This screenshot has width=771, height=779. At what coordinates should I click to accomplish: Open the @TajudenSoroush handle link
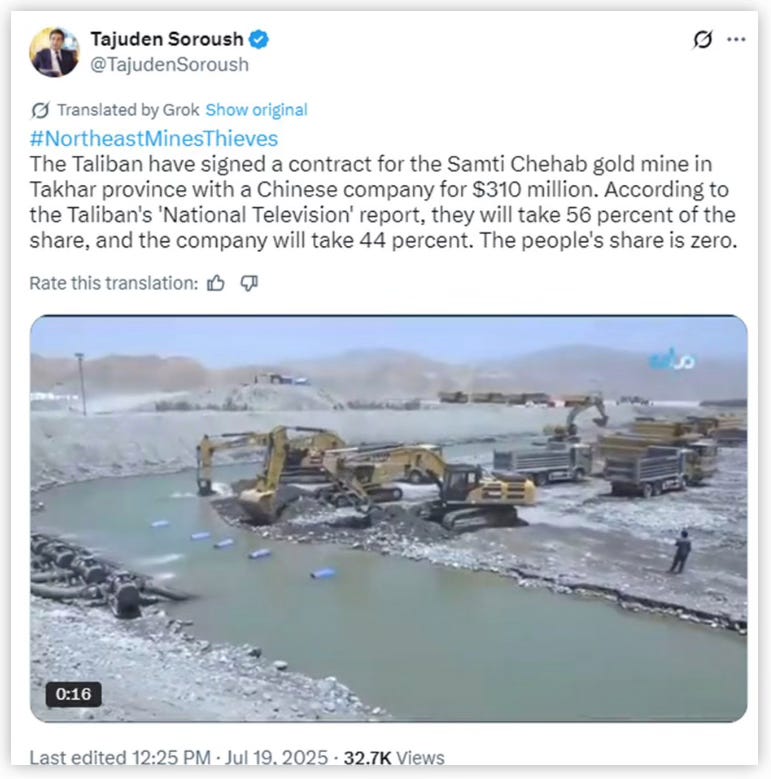coord(169,65)
